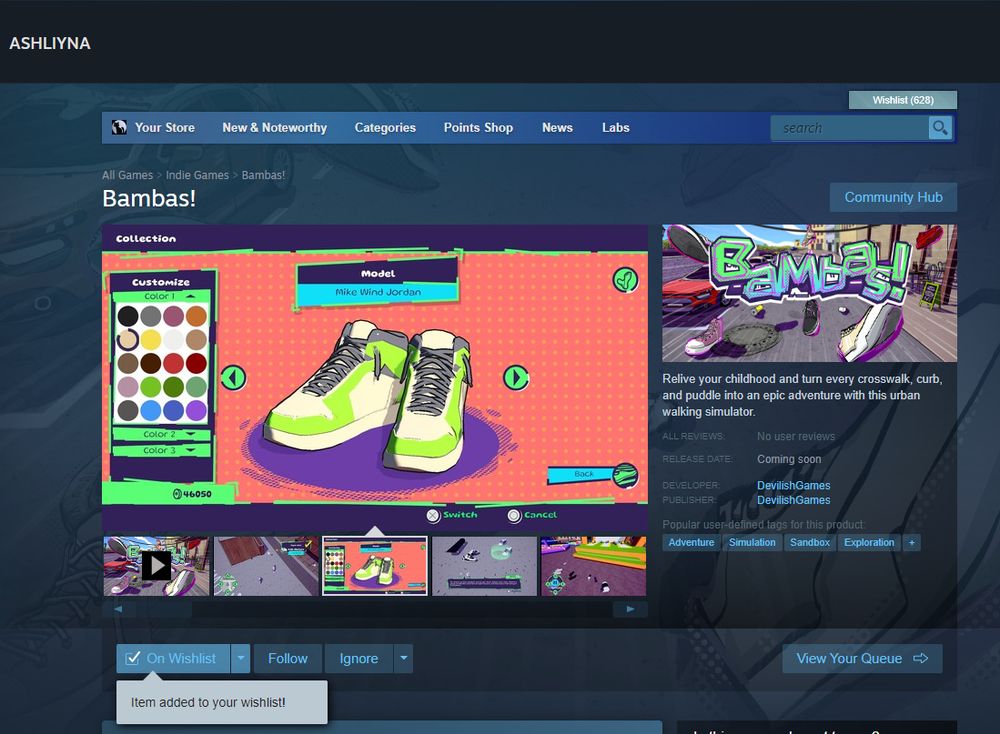1000x734 pixels.
Task: Expand the Color 1 section
Action: click(x=161, y=297)
